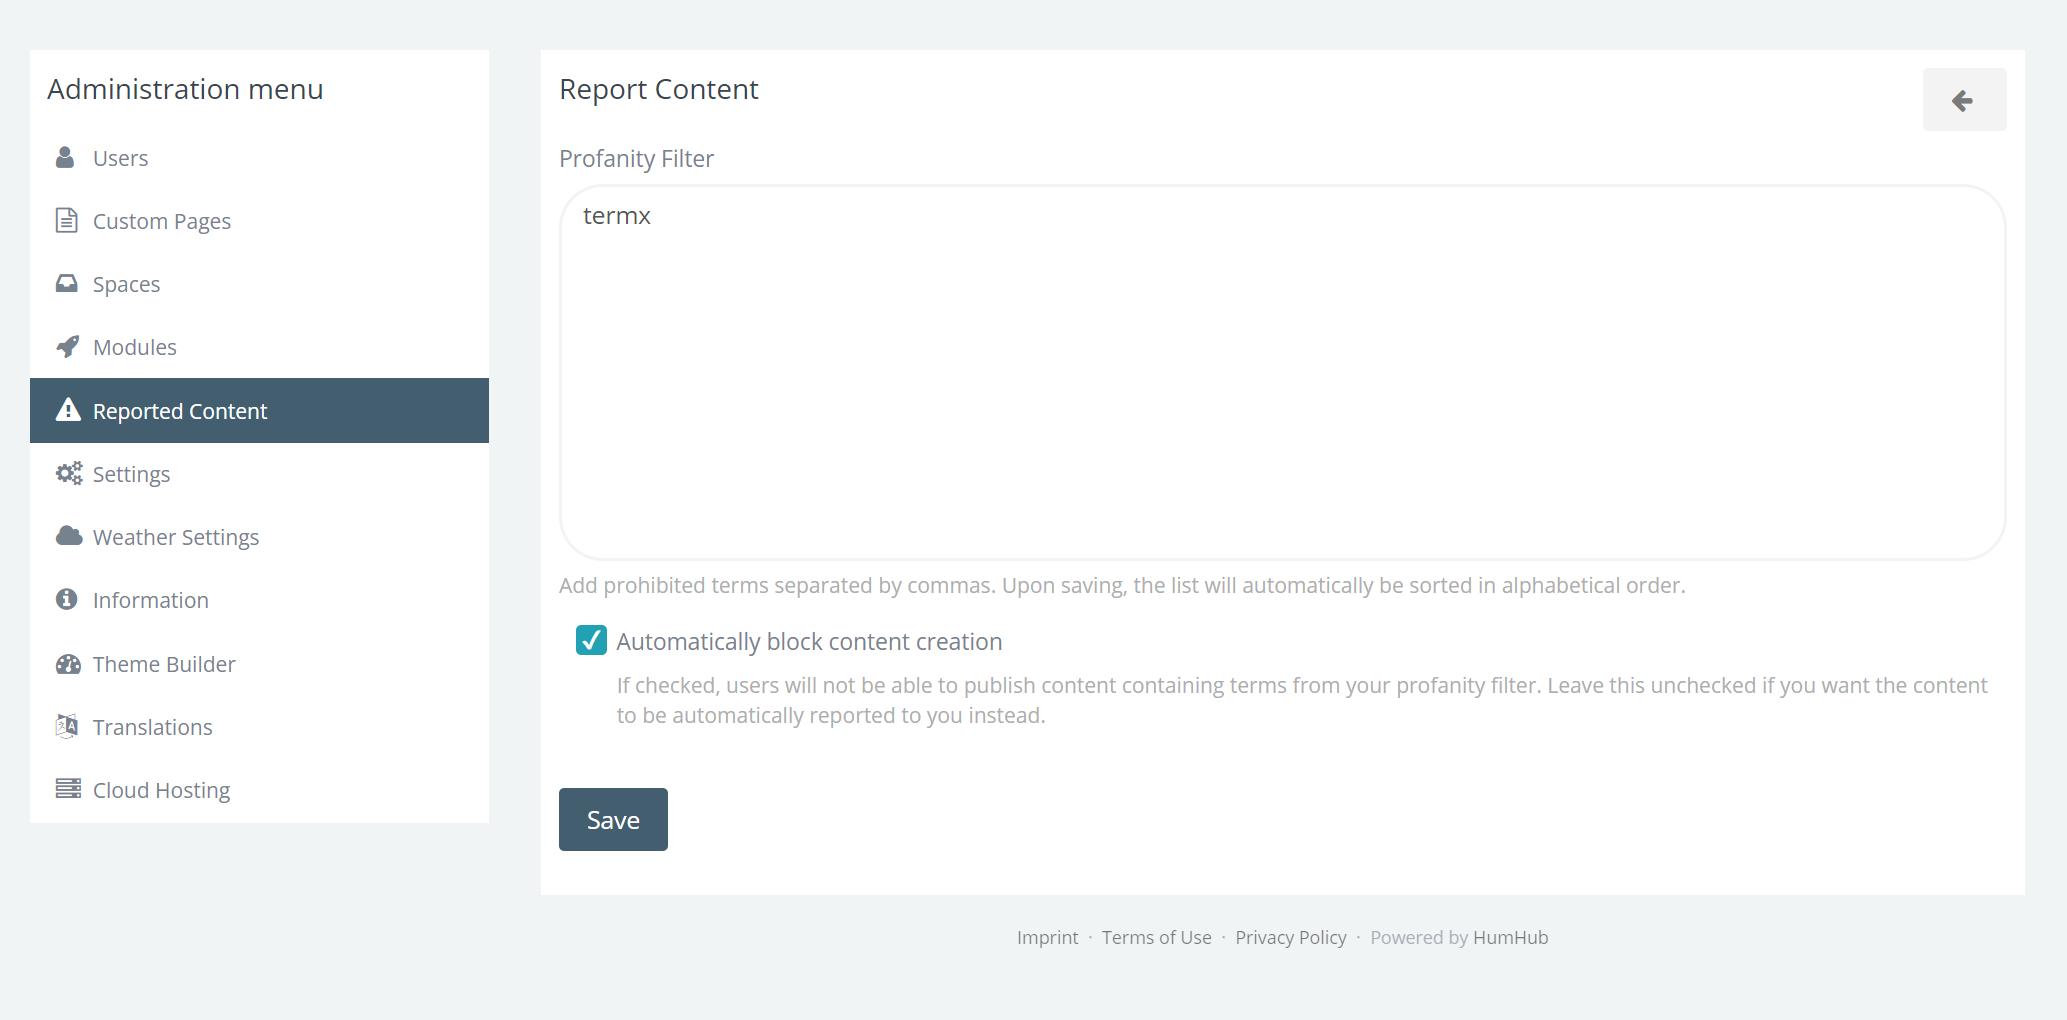Open the Translations menu entry
The image size is (2067, 1020).
point(153,727)
